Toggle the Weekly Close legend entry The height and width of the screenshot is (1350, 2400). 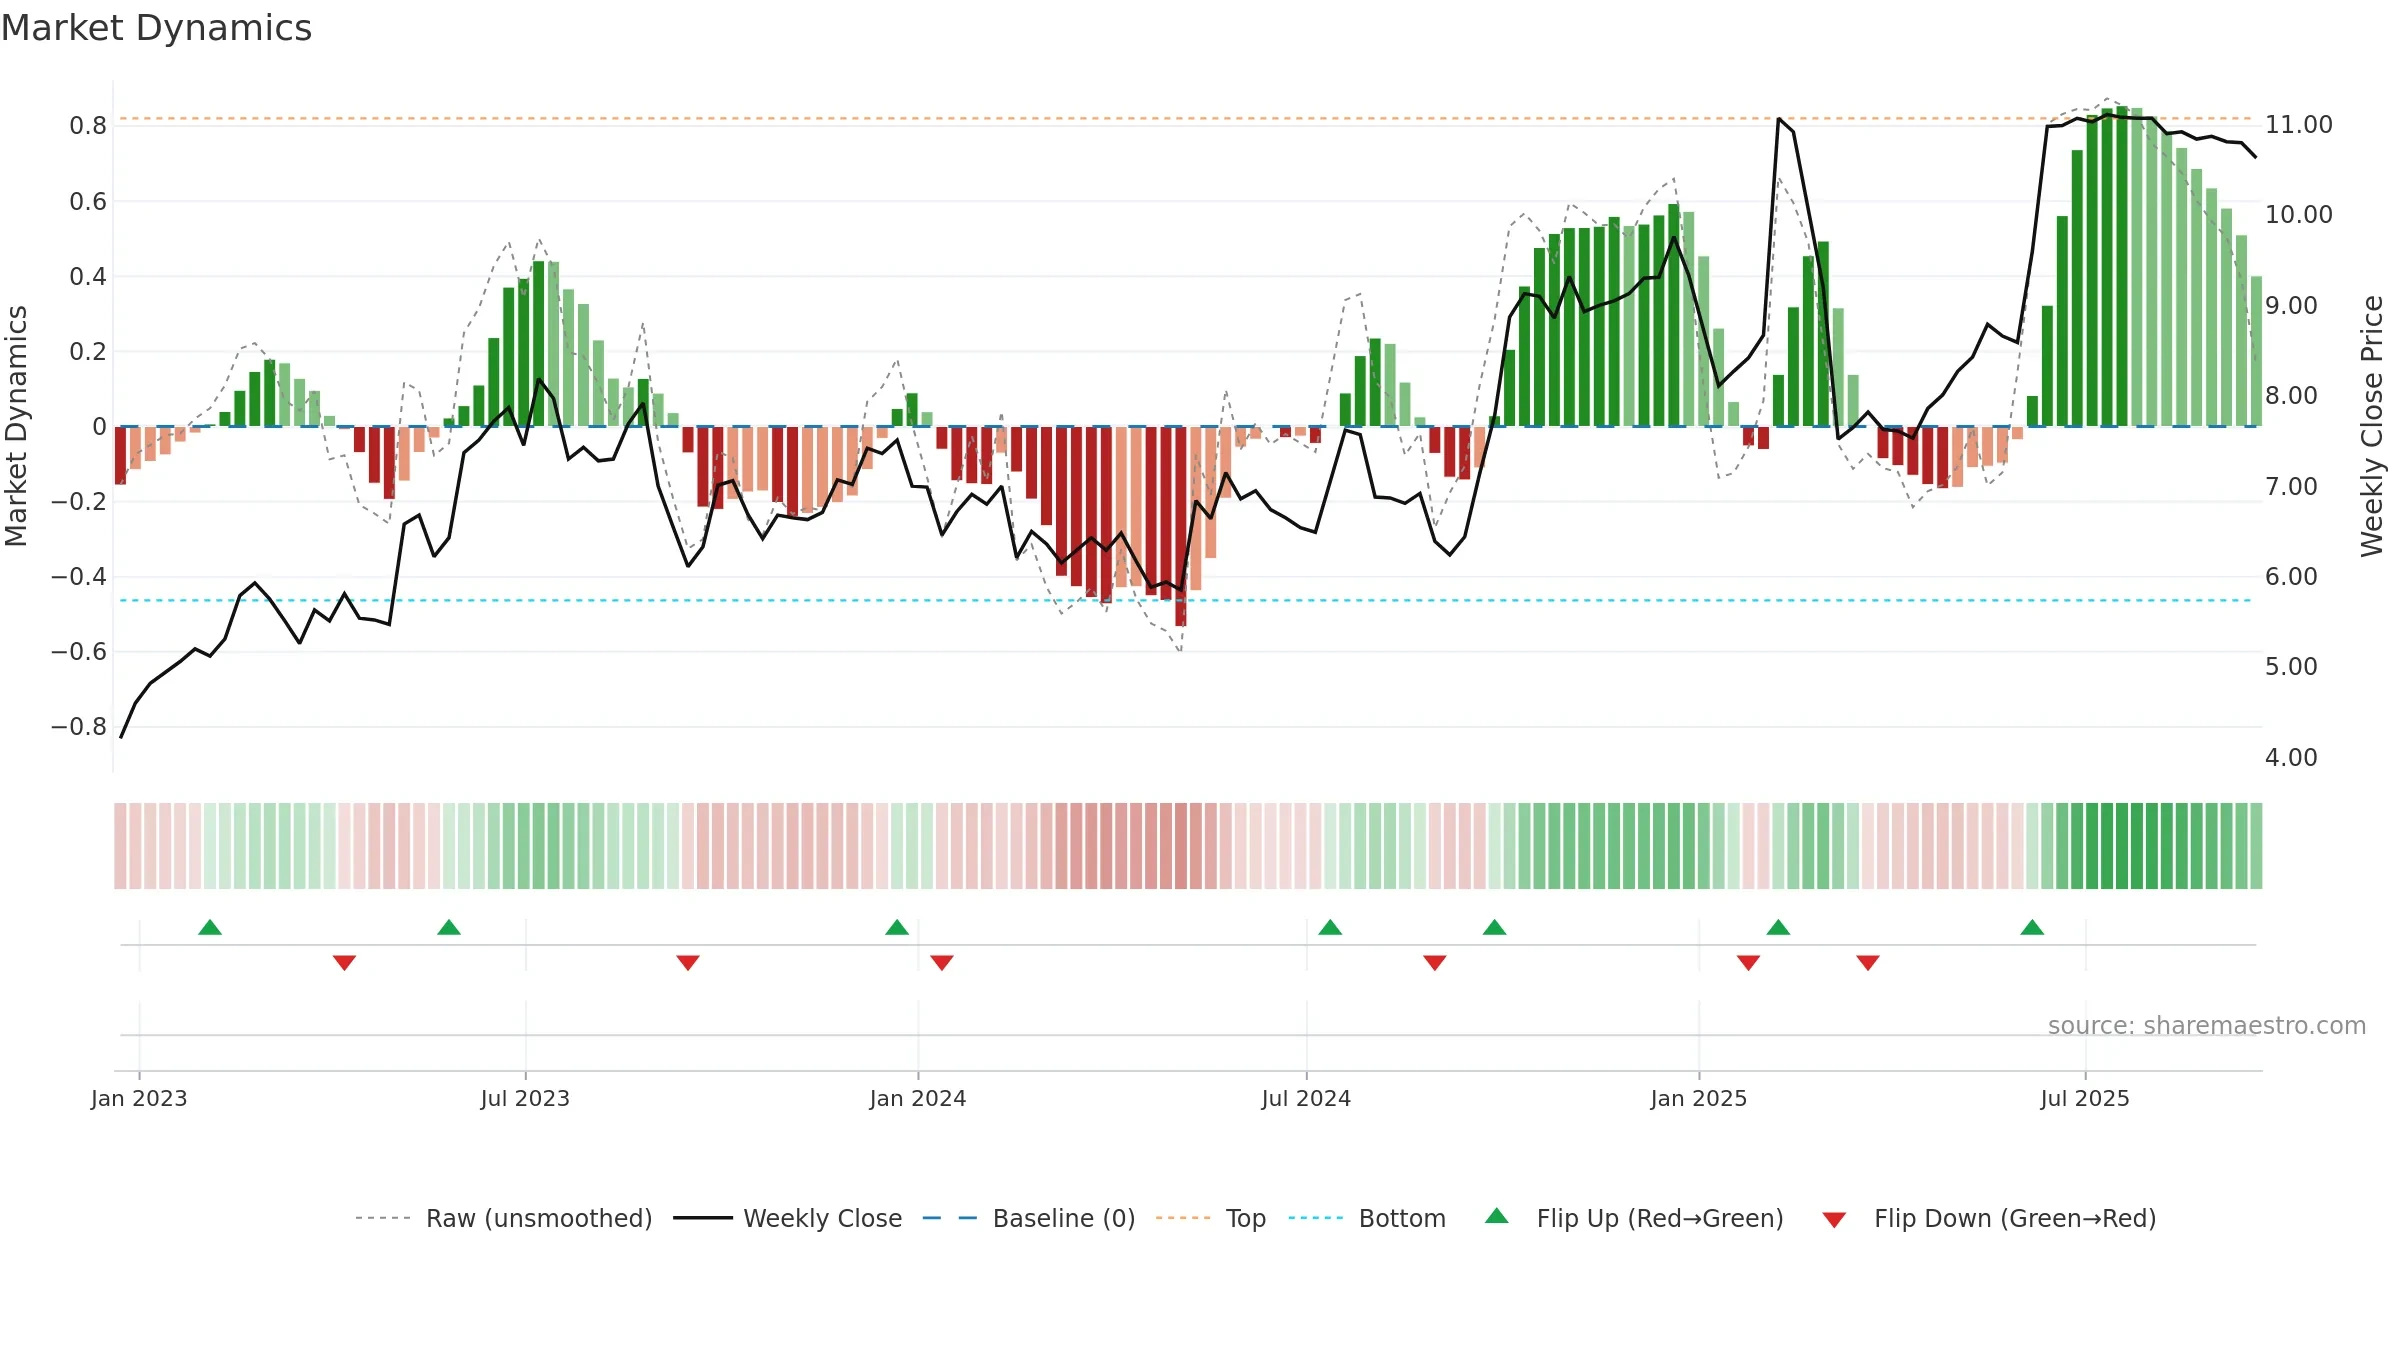click(x=788, y=1218)
